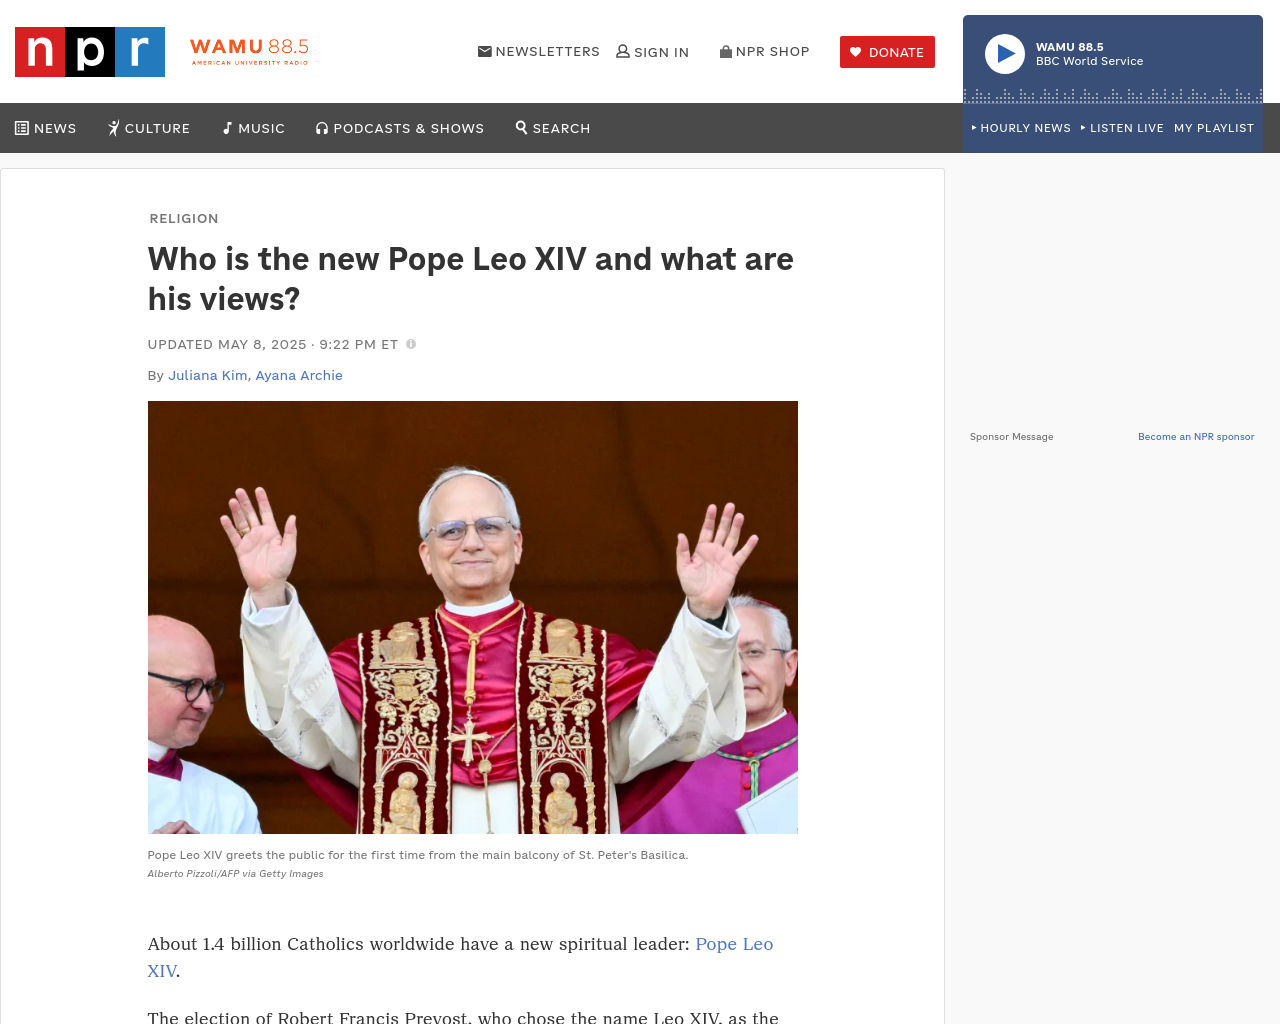Click the Donate button
1280x1024 pixels.
pos(887,52)
